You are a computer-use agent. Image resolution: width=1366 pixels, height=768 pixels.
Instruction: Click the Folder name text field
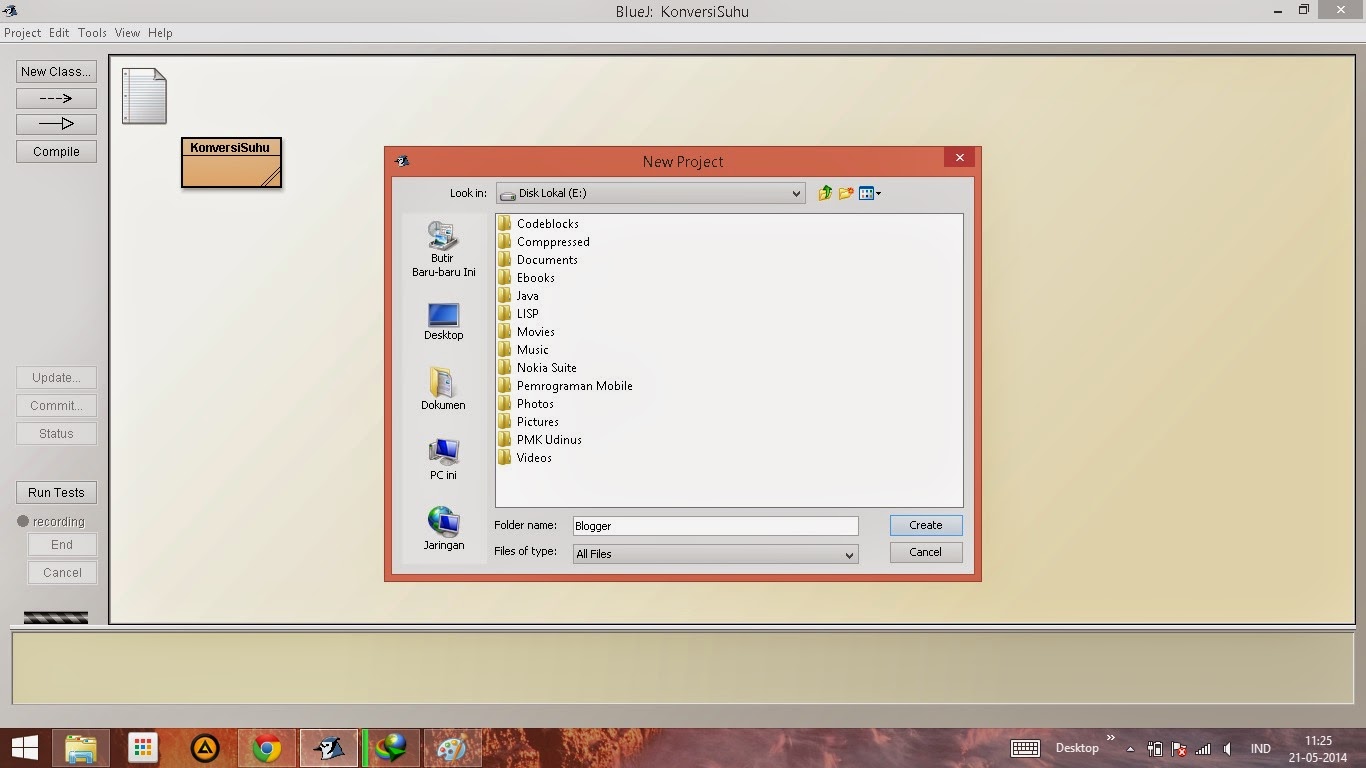[715, 526]
